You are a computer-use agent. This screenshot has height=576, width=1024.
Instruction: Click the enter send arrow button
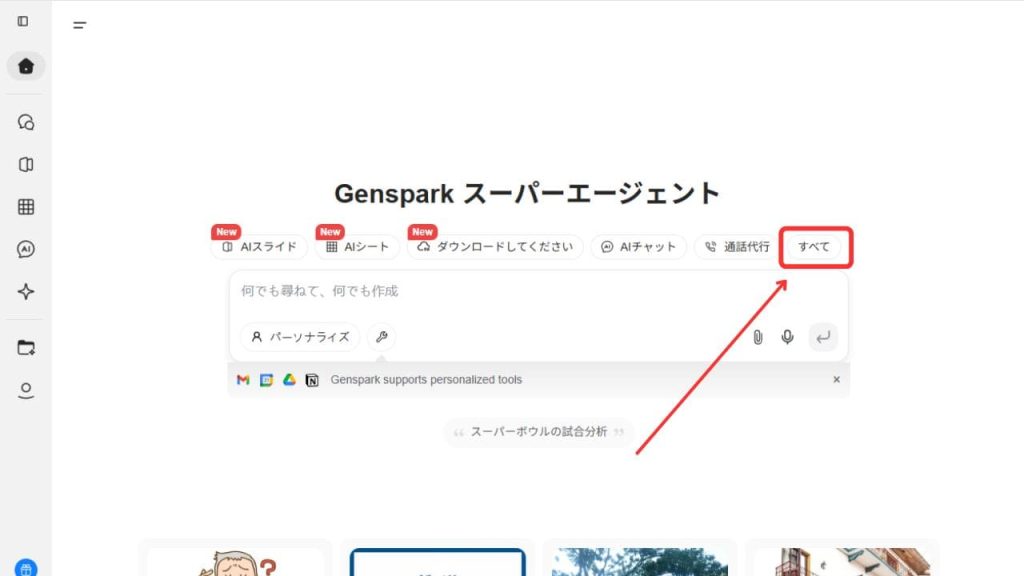(x=823, y=337)
